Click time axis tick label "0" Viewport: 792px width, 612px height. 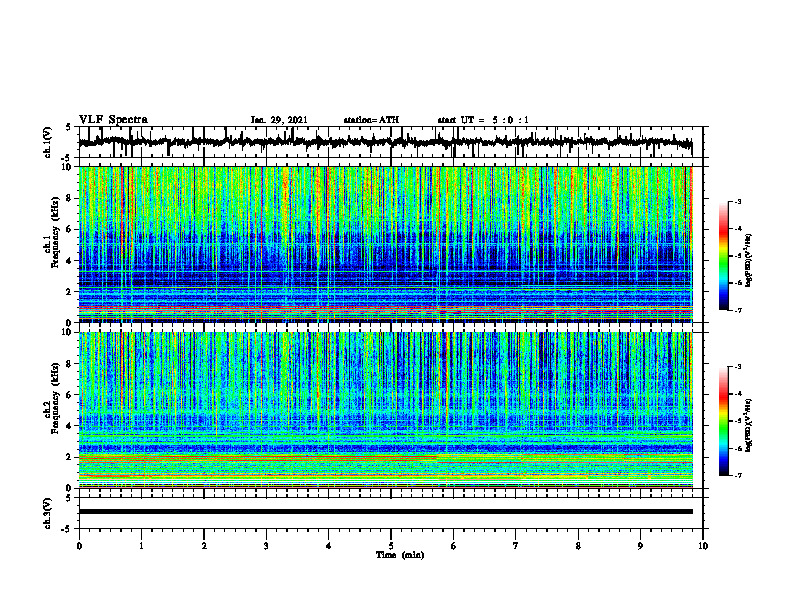(79, 546)
